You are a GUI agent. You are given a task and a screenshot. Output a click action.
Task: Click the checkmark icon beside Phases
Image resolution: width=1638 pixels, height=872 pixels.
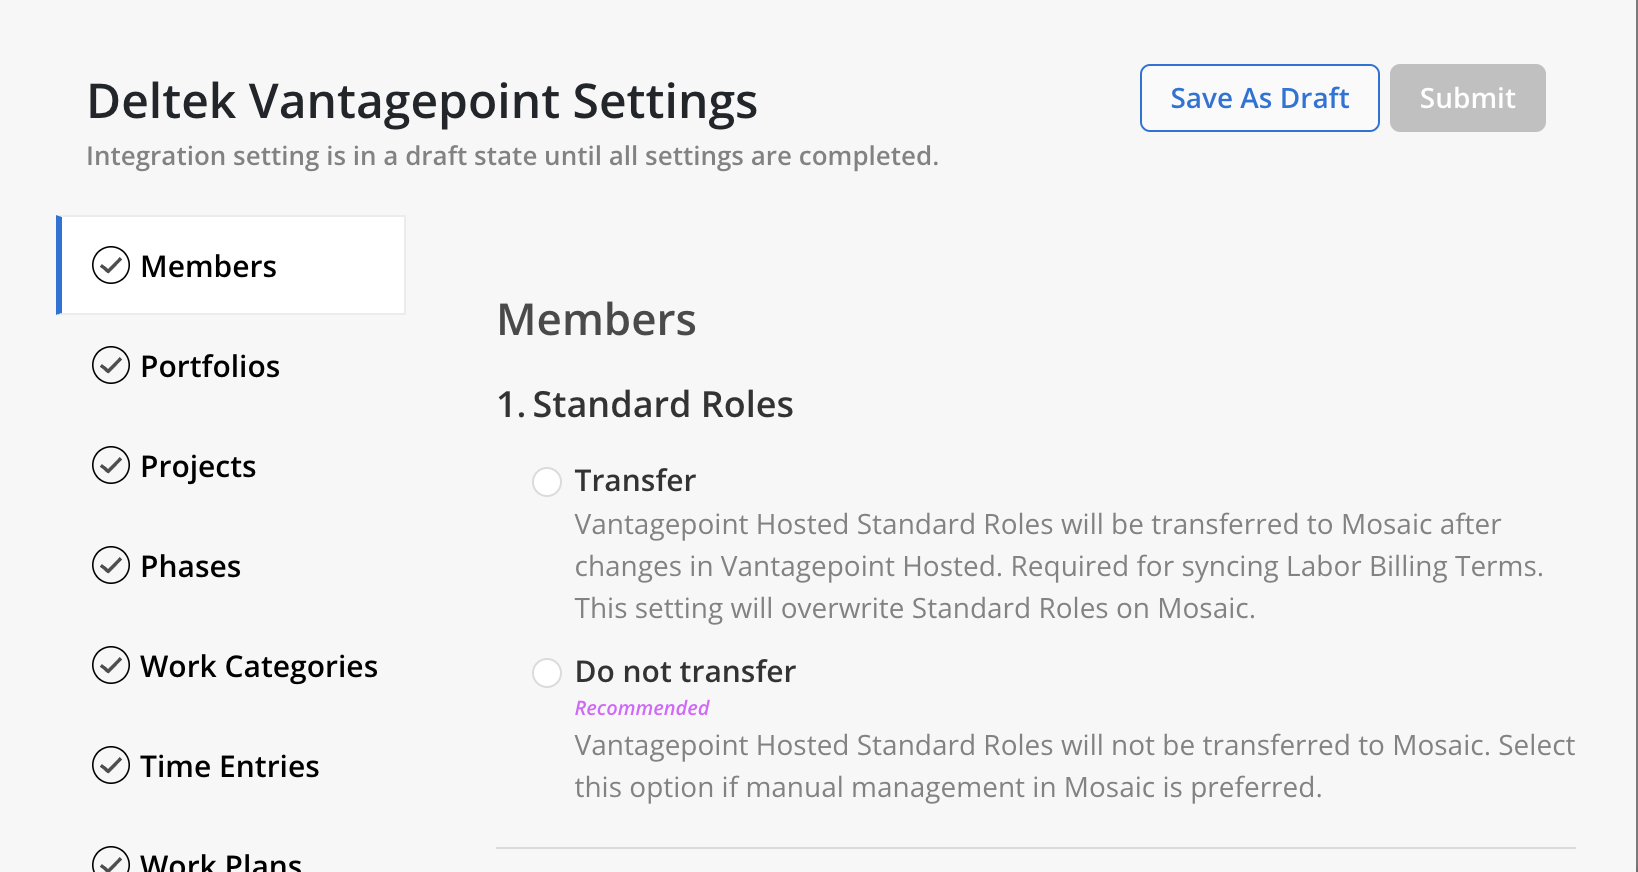pyautogui.click(x=111, y=566)
